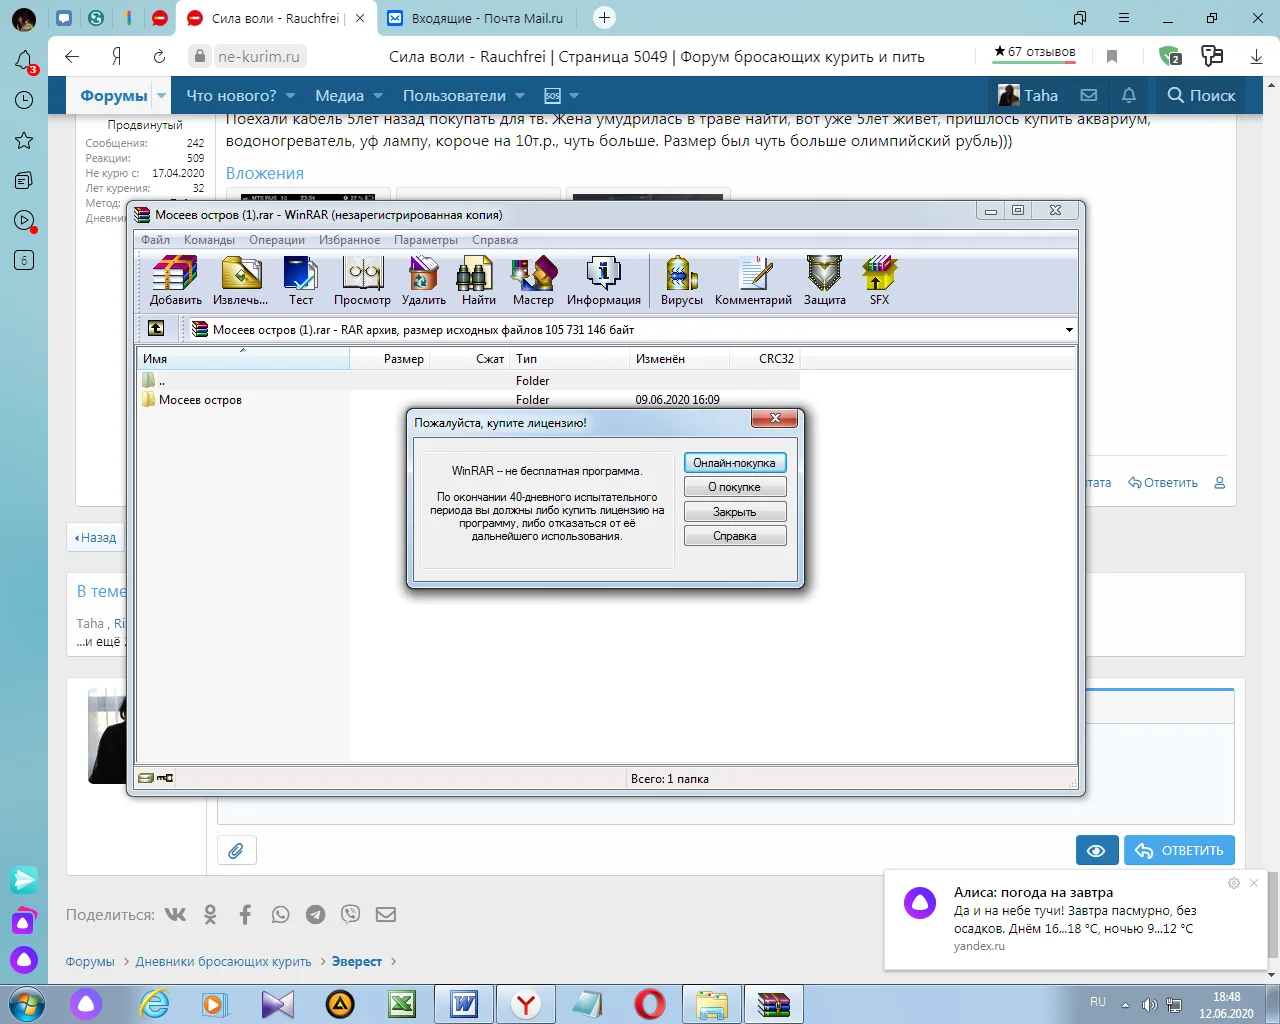Run the Тест archive test tool
This screenshot has height=1024, width=1280.
click(x=301, y=280)
